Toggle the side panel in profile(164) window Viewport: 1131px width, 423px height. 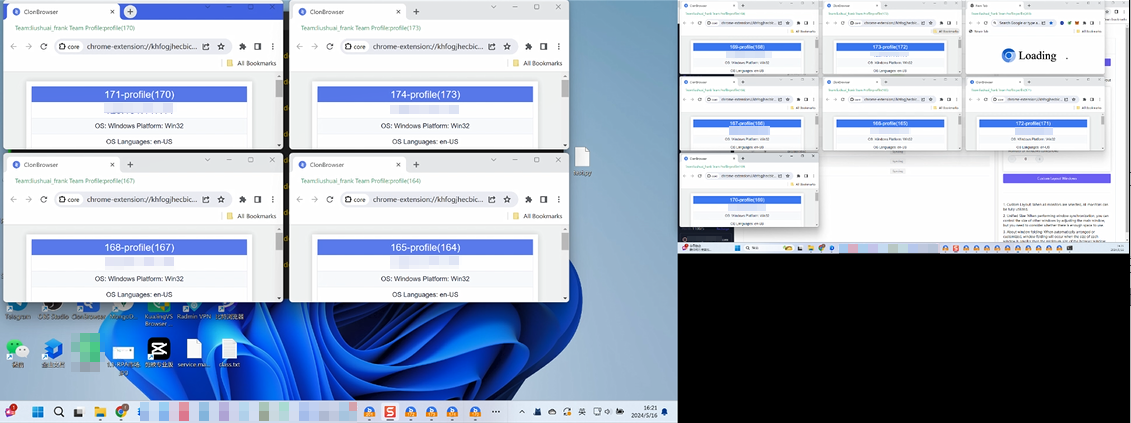[543, 199]
